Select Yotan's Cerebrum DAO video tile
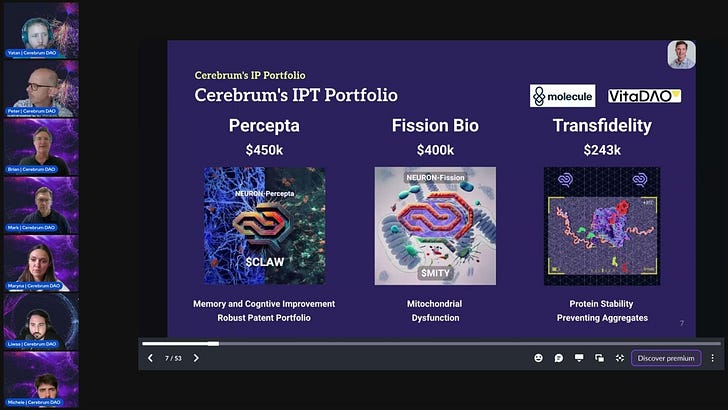Screen dimensions: 728x410 coord(41,30)
